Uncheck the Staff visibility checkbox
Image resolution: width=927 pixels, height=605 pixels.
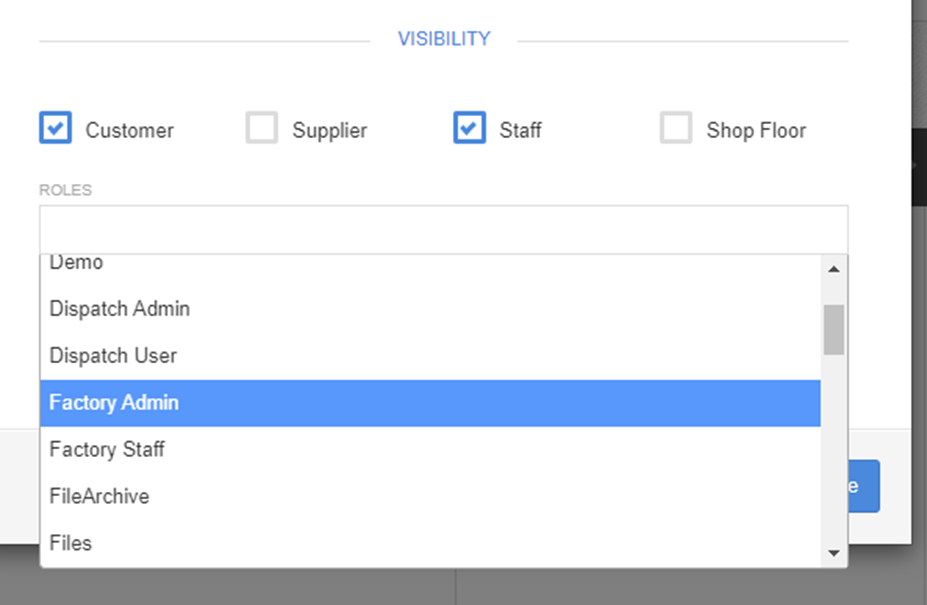(469, 128)
